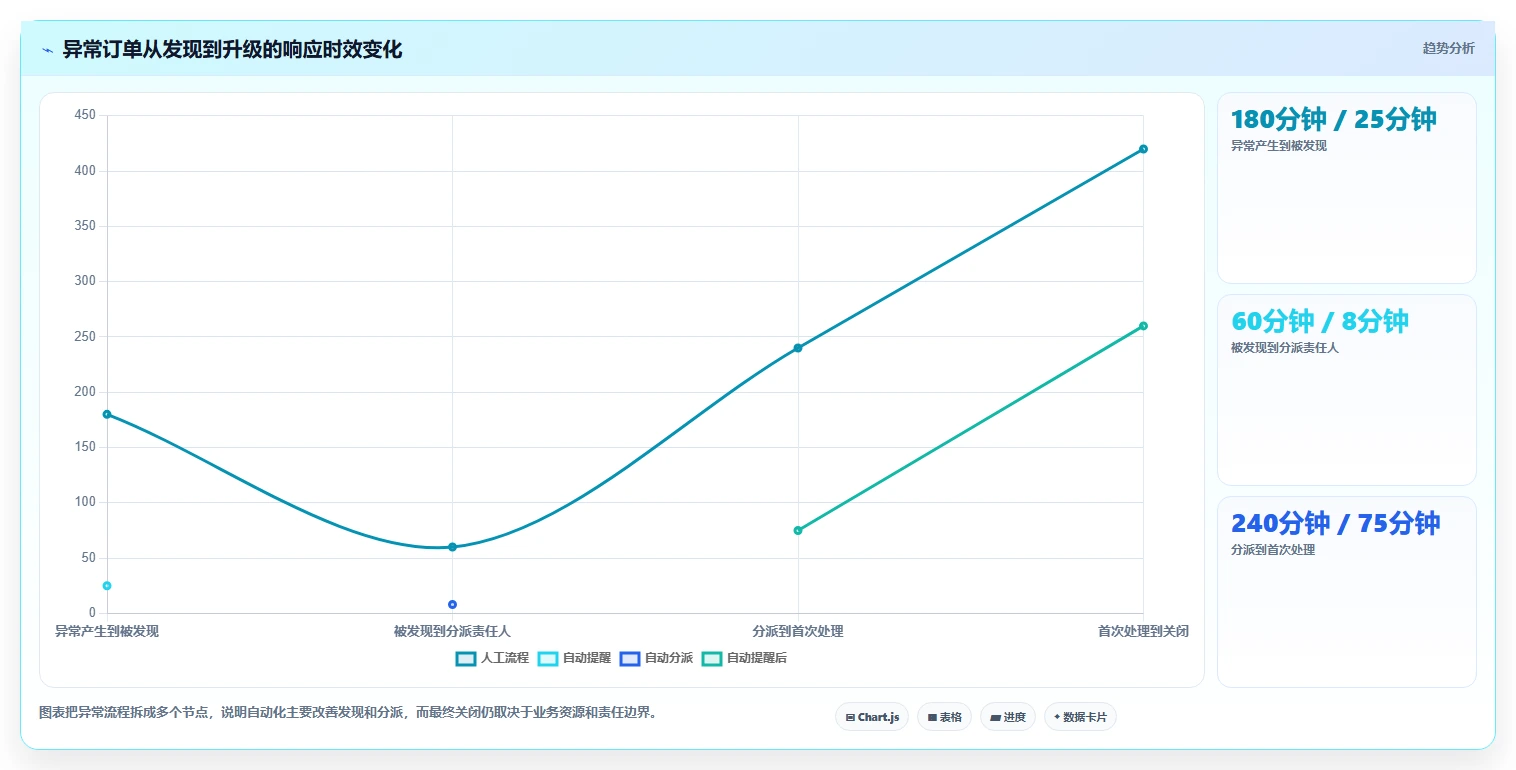Click the 180分钟 / 25分钟 card value
Image resolution: width=1516 pixels, height=770 pixels.
coord(1333,120)
